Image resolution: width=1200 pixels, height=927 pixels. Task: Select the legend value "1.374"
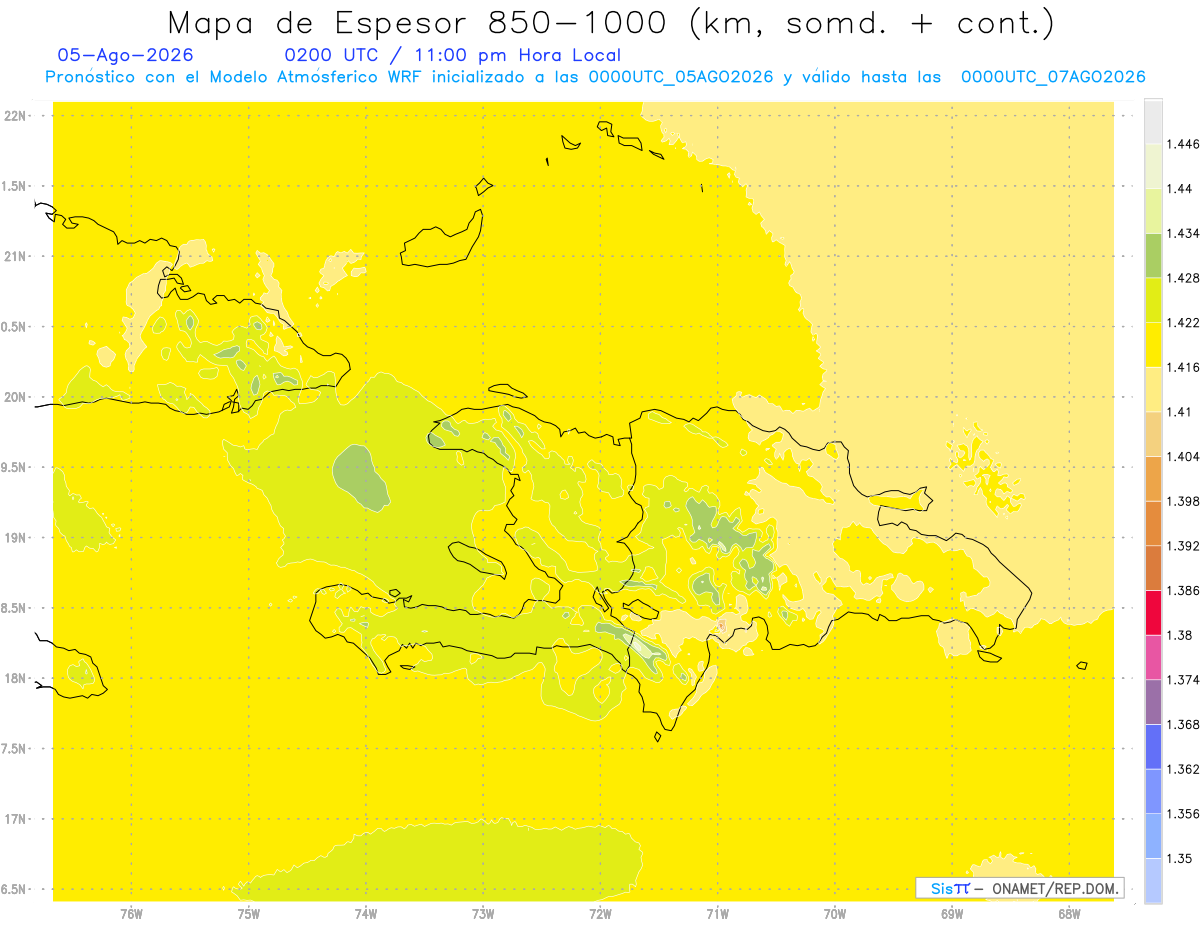pyautogui.click(x=1184, y=679)
